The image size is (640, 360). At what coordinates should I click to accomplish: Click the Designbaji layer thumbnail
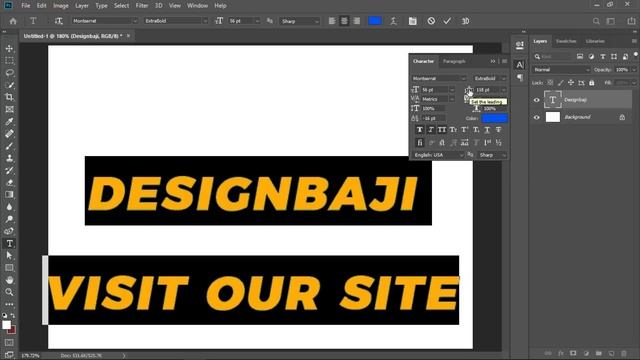point(553,100)
